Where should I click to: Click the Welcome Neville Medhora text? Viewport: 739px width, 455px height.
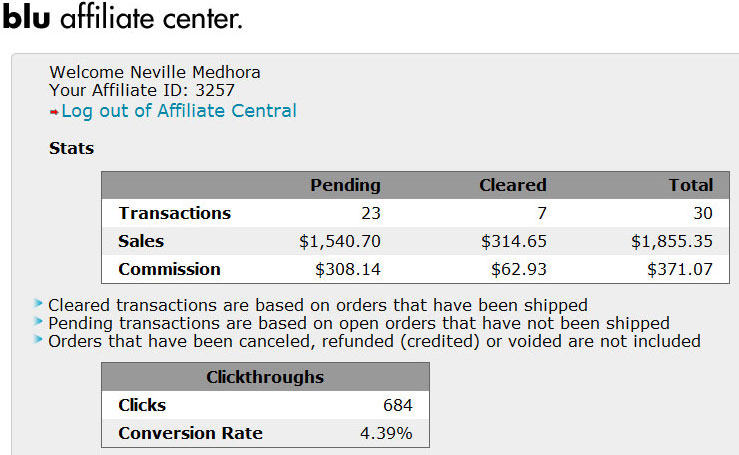tap(155, 72)
